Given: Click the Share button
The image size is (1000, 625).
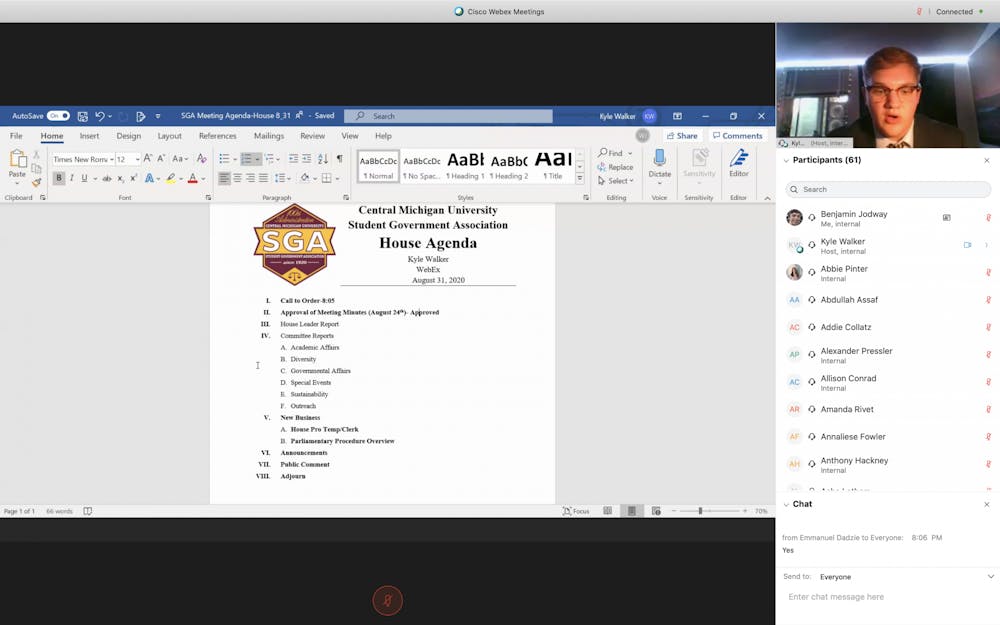Looking at the screenshot, I should (x=682, y=136).
